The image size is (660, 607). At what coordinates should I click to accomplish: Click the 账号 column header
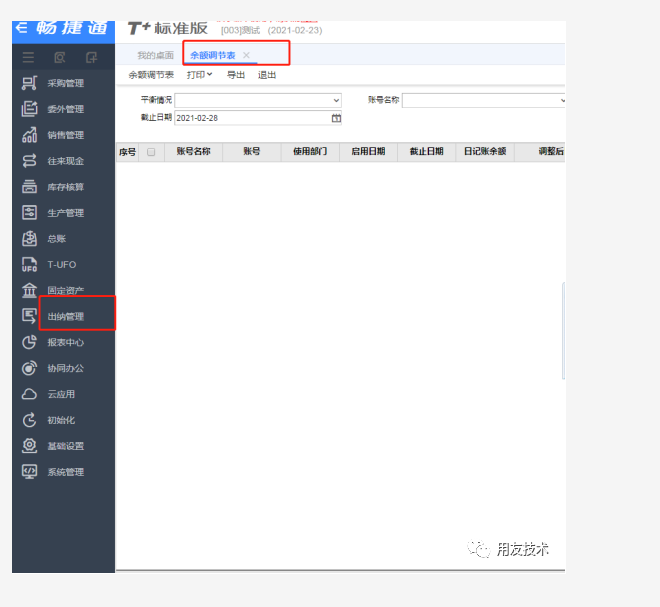click(x=252, y=152)
